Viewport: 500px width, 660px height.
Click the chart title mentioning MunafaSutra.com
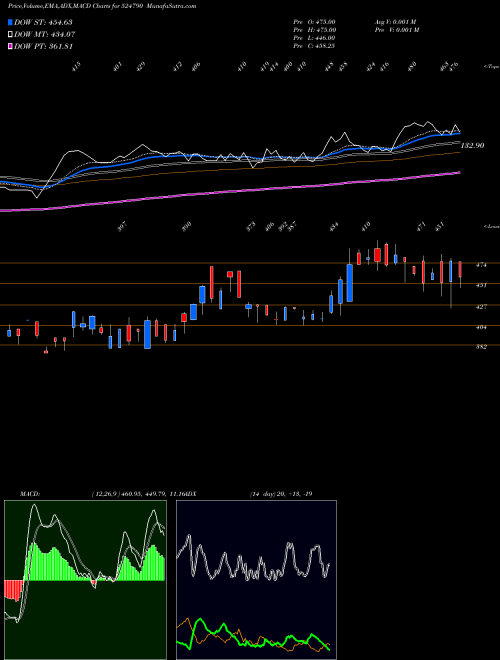point(102,6)
